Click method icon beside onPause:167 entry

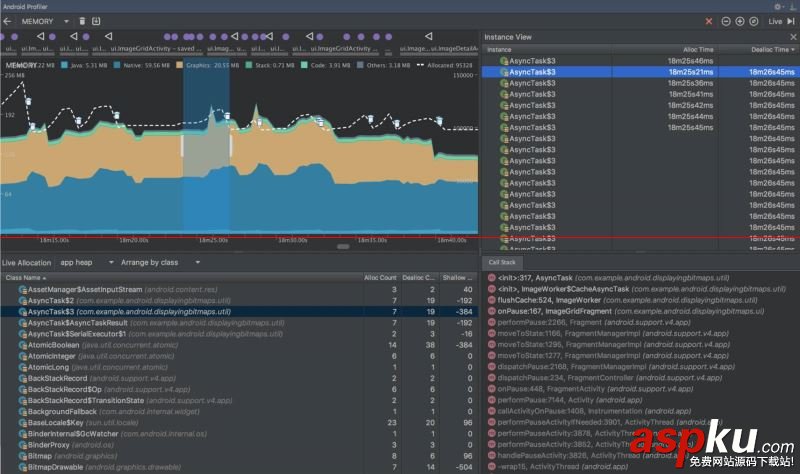coord(491,311)
